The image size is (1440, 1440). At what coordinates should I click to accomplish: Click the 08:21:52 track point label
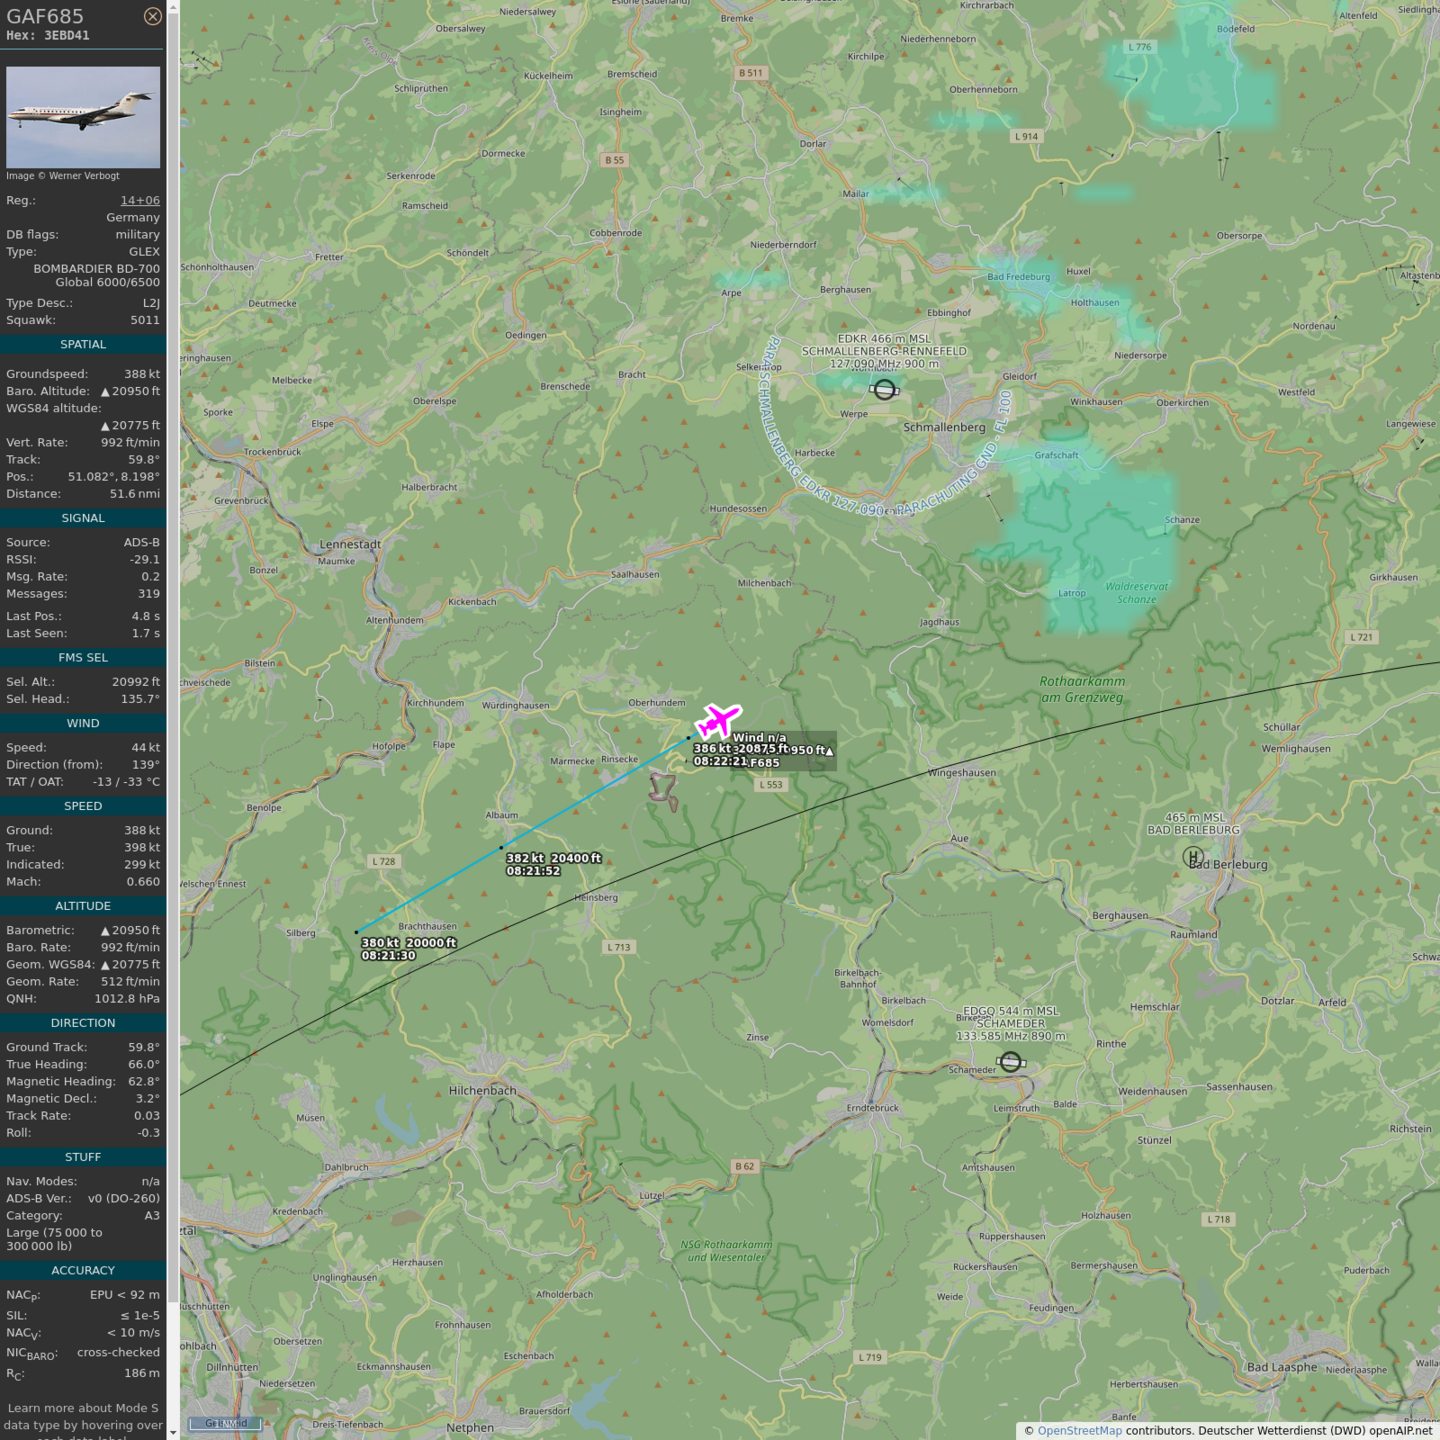[533, 871]
